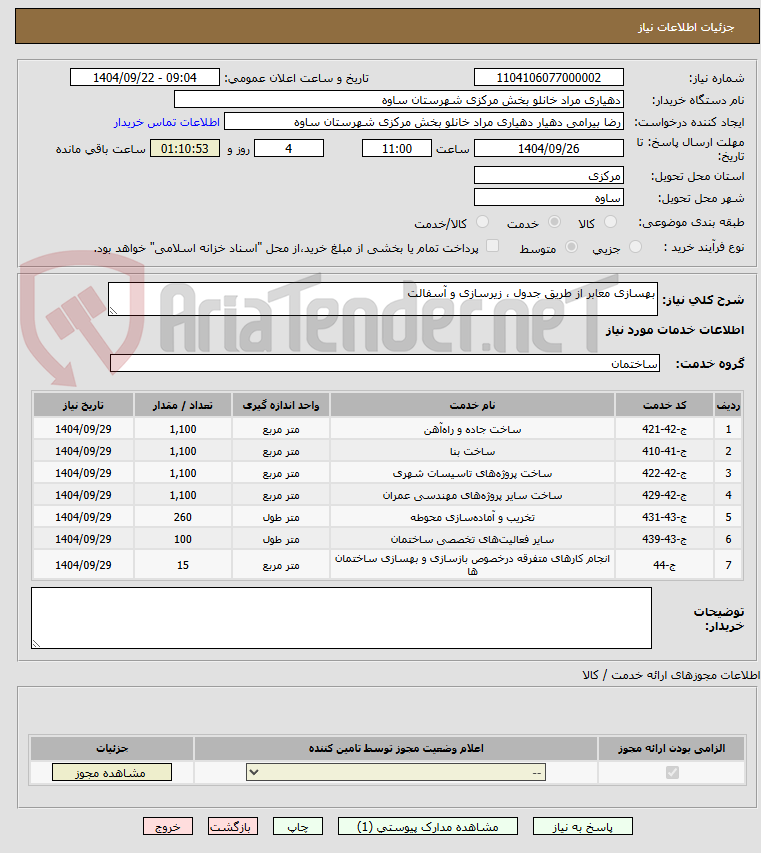Screen dimensions: 761x853
Task: Click the مشاهده مجوز button
Action: [x=112, y=772]
